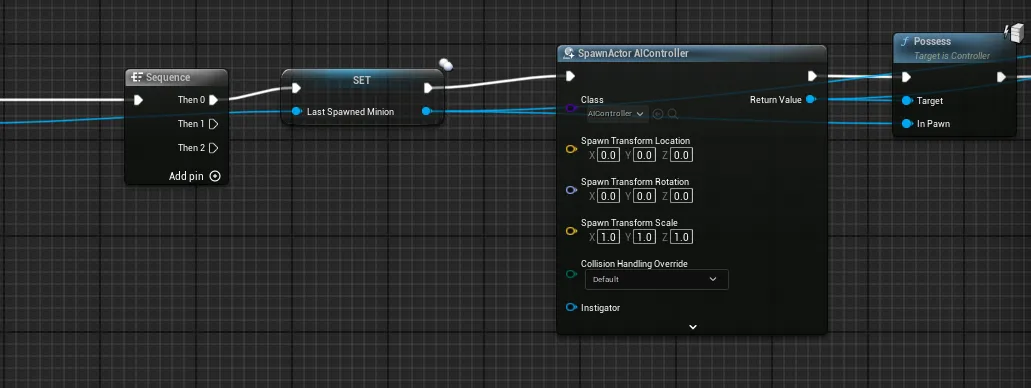Click the SET node output execution pin
The image size is (1031, 388).
(429, 88)
